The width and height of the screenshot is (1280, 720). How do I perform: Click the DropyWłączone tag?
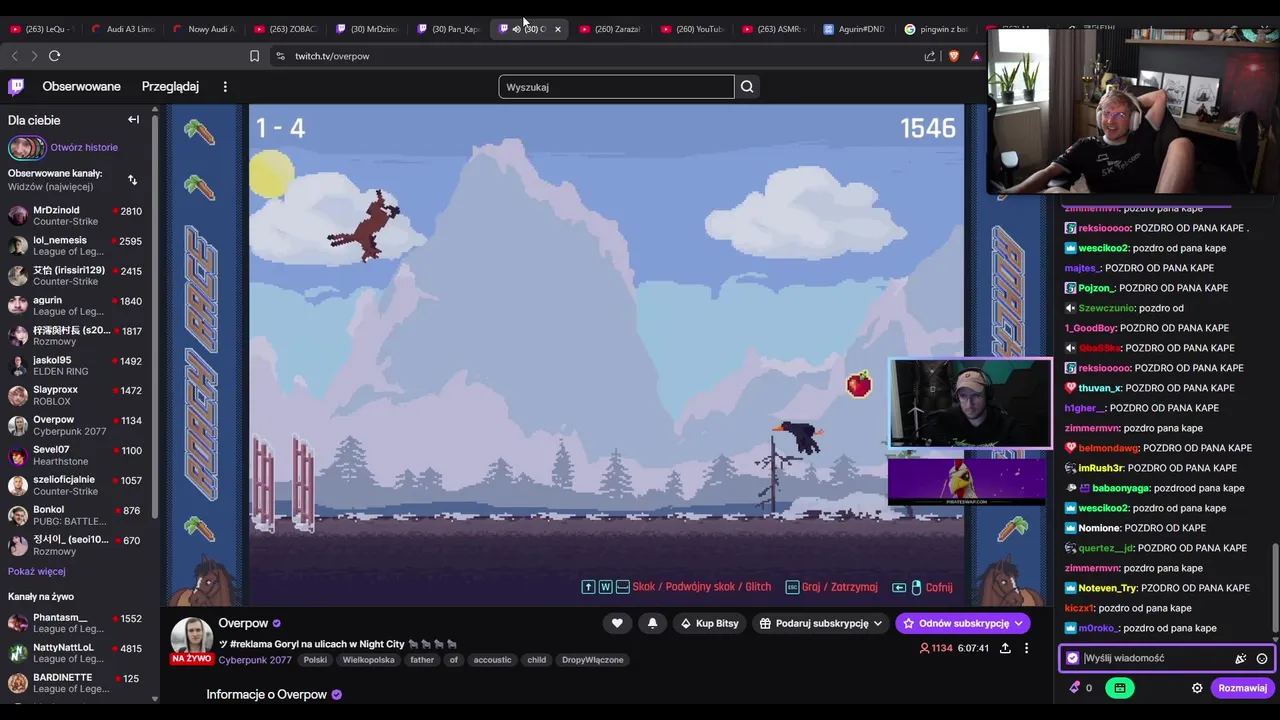(x=592, y=660)
